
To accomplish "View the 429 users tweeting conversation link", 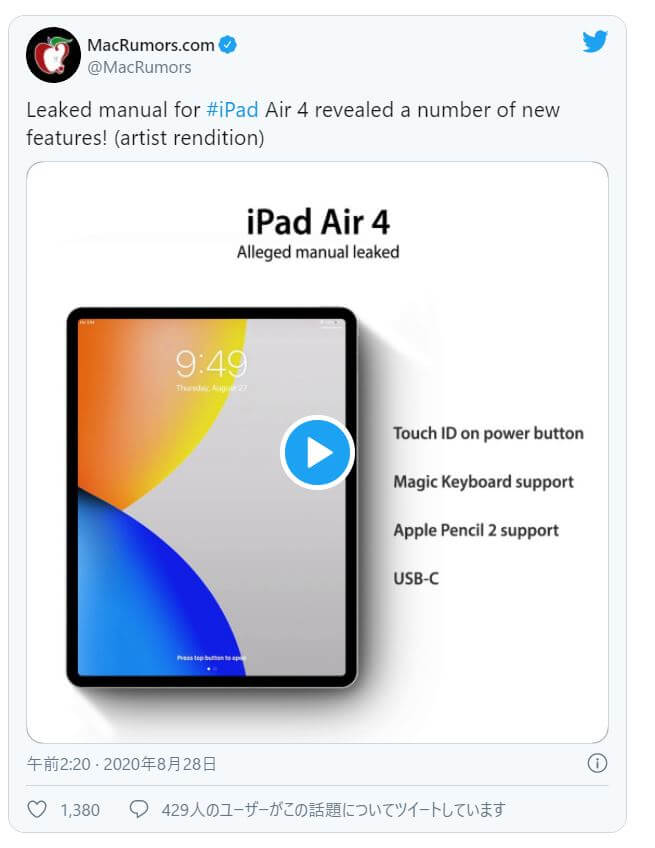I will (333, 810).
